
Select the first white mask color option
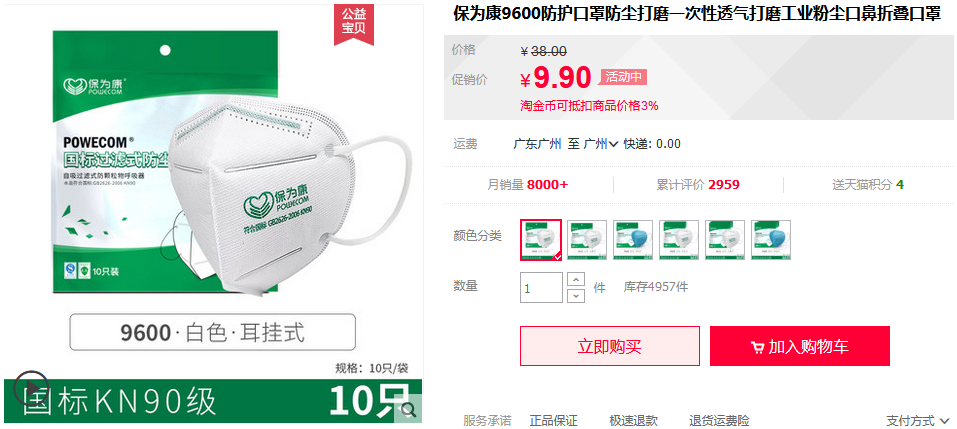(x=541, y=240)
